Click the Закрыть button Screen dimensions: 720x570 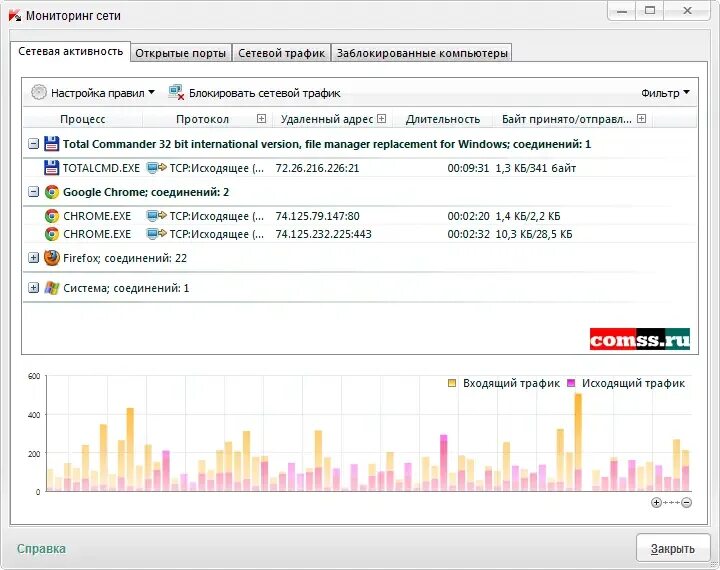[x=673, y=548]
